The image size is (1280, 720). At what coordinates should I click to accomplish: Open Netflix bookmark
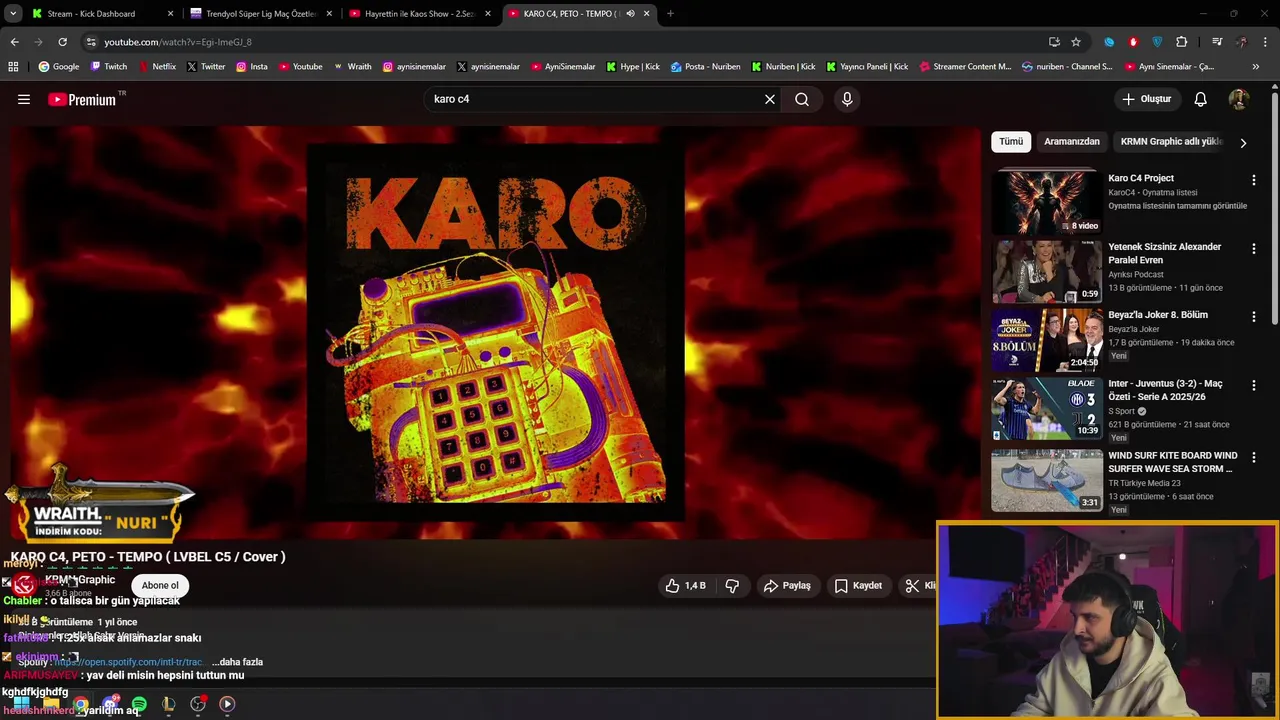pyautogui.click(x=156, y=67)
